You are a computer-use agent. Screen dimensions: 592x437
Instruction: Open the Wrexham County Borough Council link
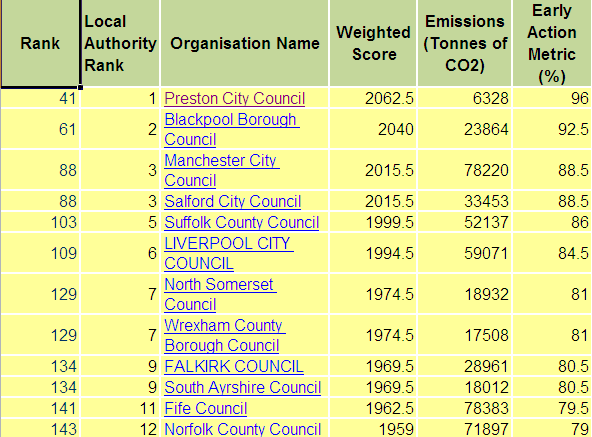225,335
